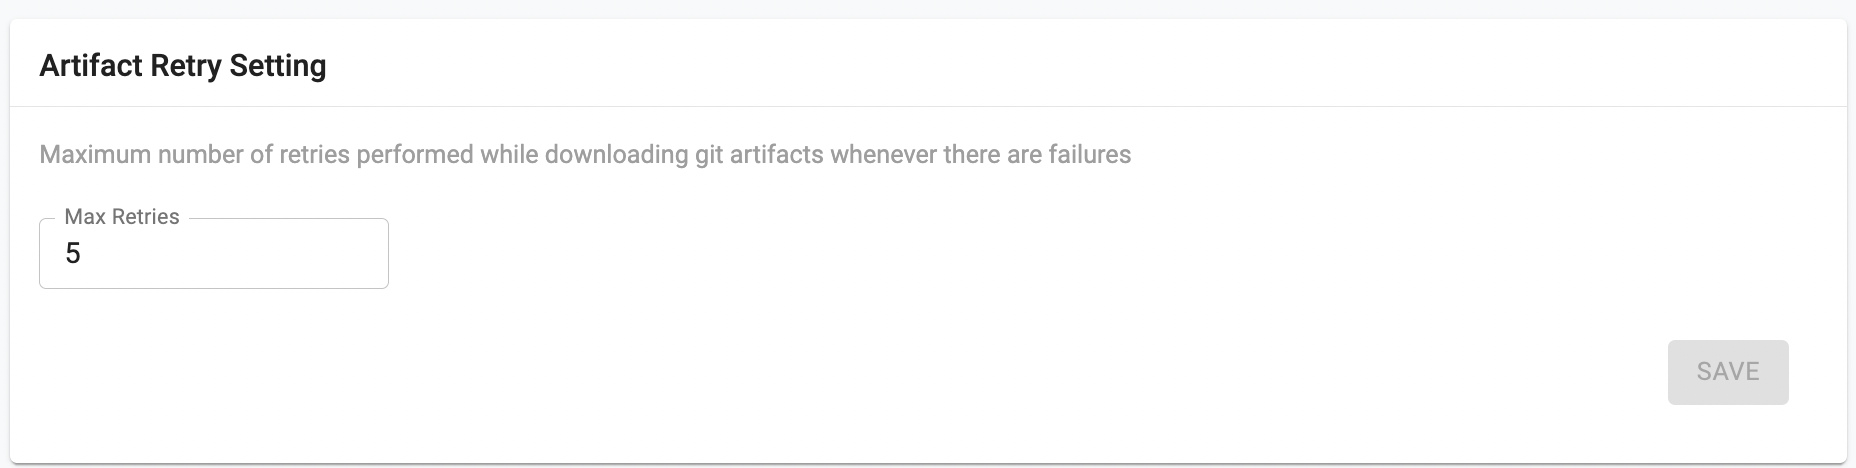Click inside the outlined Max Retries box
Screen dimensions: 1856x468
[x=213, y=254]
